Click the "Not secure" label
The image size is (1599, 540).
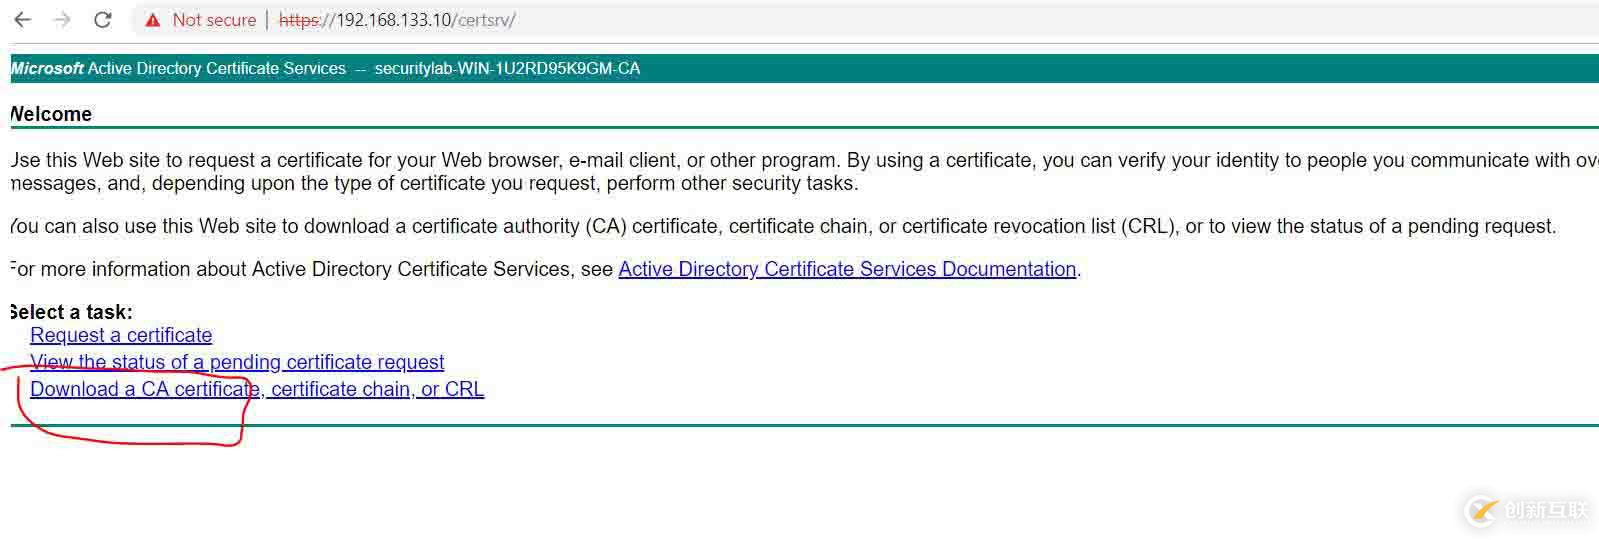[214, 20]
